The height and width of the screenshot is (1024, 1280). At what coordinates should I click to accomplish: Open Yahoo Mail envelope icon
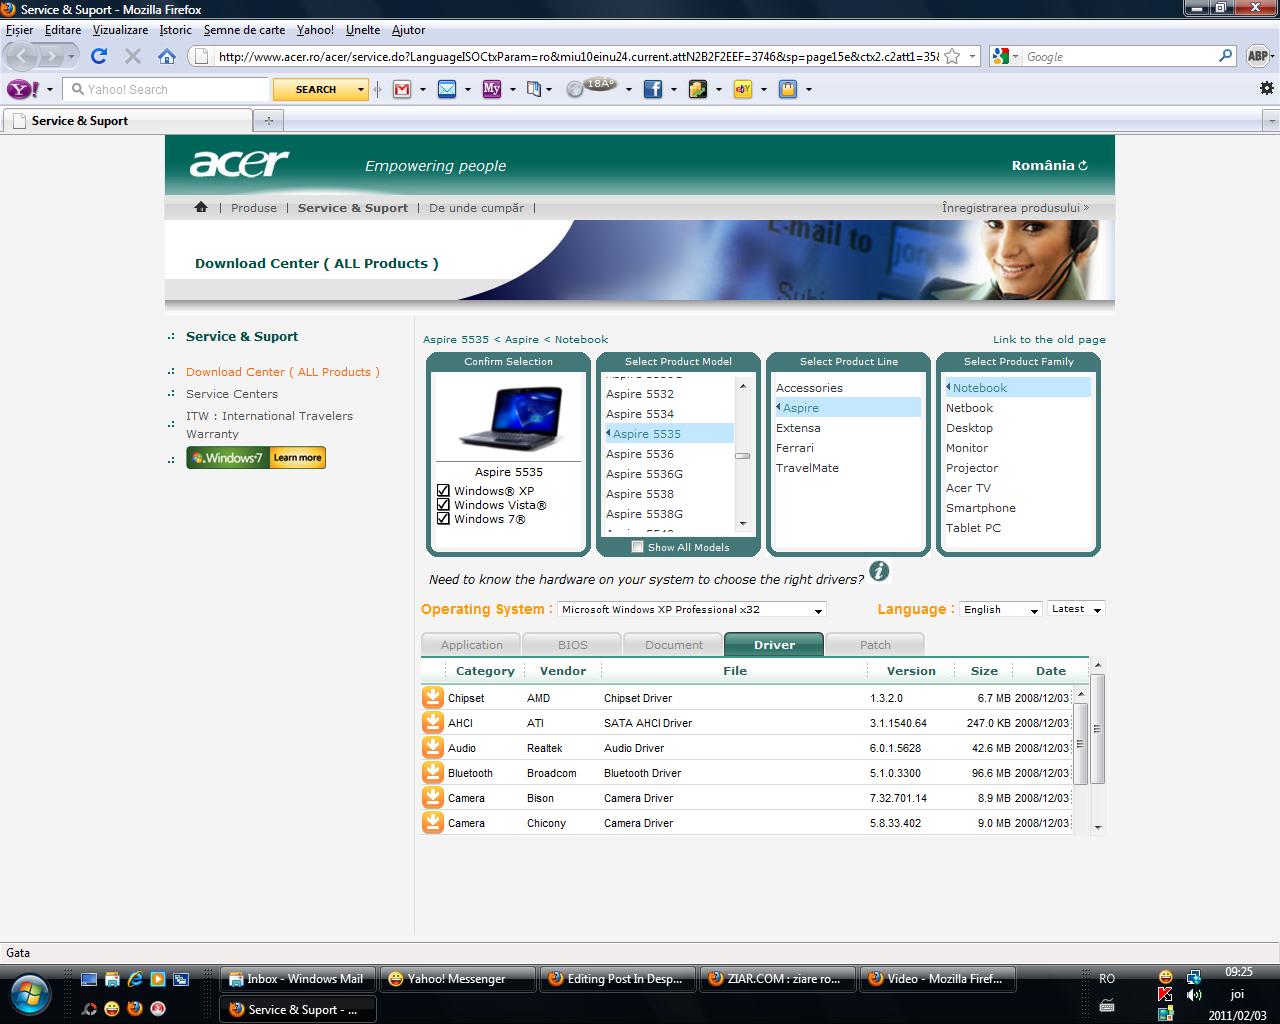[447, 89]
